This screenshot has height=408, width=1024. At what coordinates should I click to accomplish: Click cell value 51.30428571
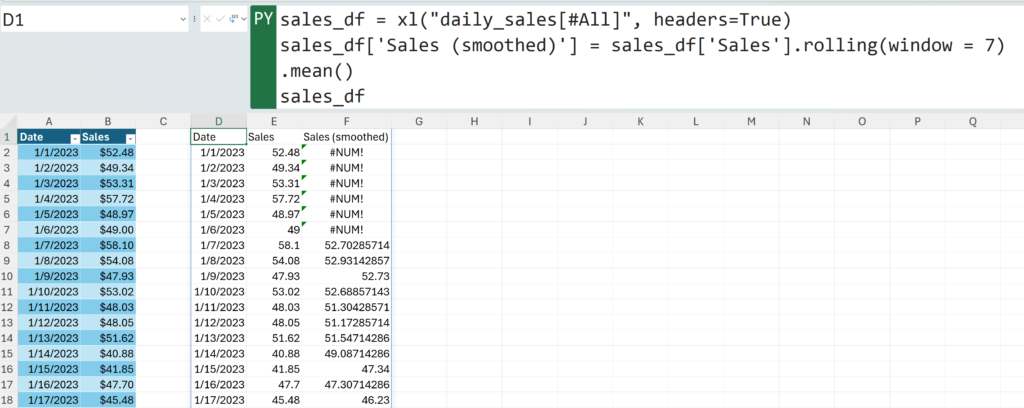[x=346, y=307]
